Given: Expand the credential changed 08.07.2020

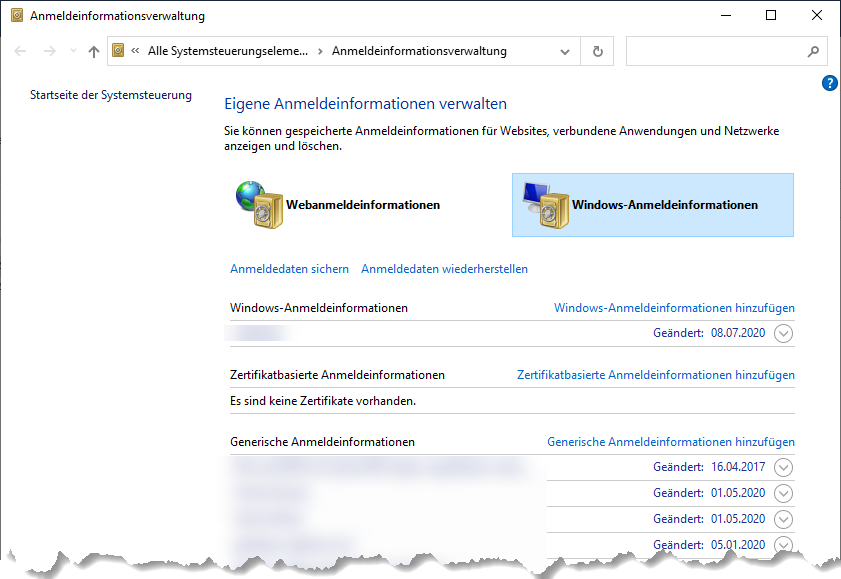Looking at the screenshot, I should 783,333.
